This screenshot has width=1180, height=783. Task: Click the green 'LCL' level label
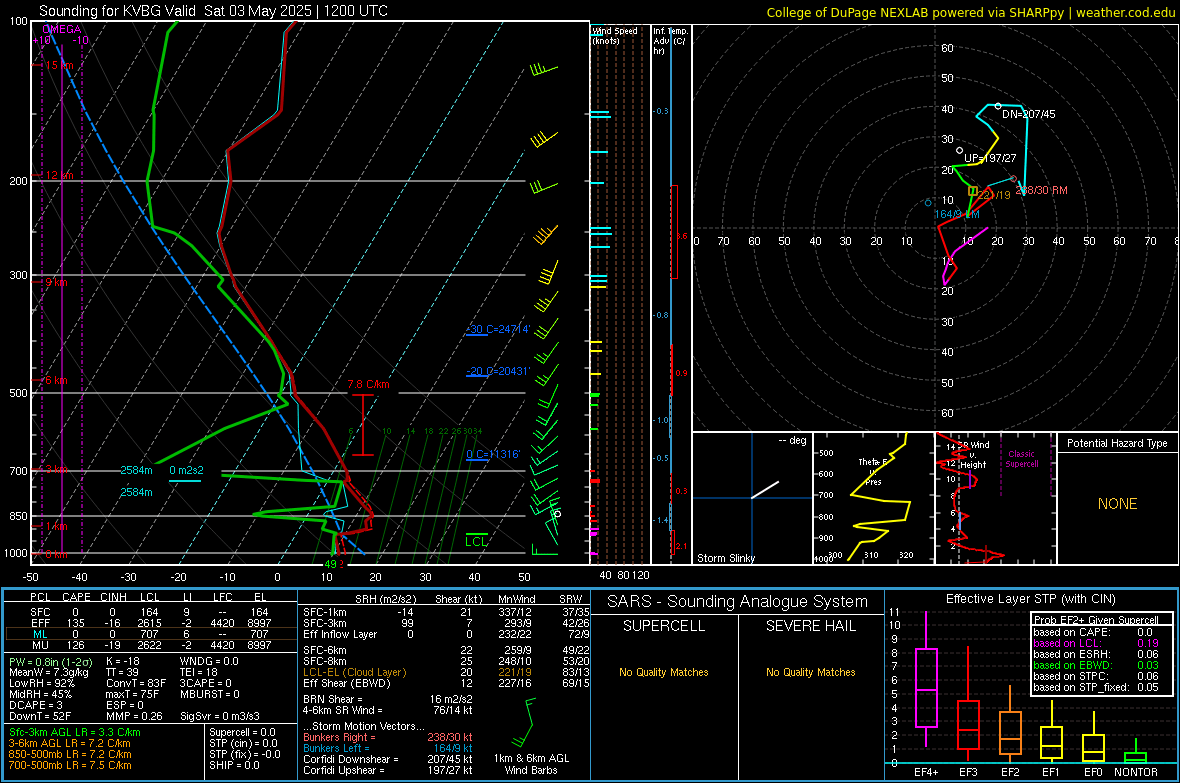(x=476, y=541)
